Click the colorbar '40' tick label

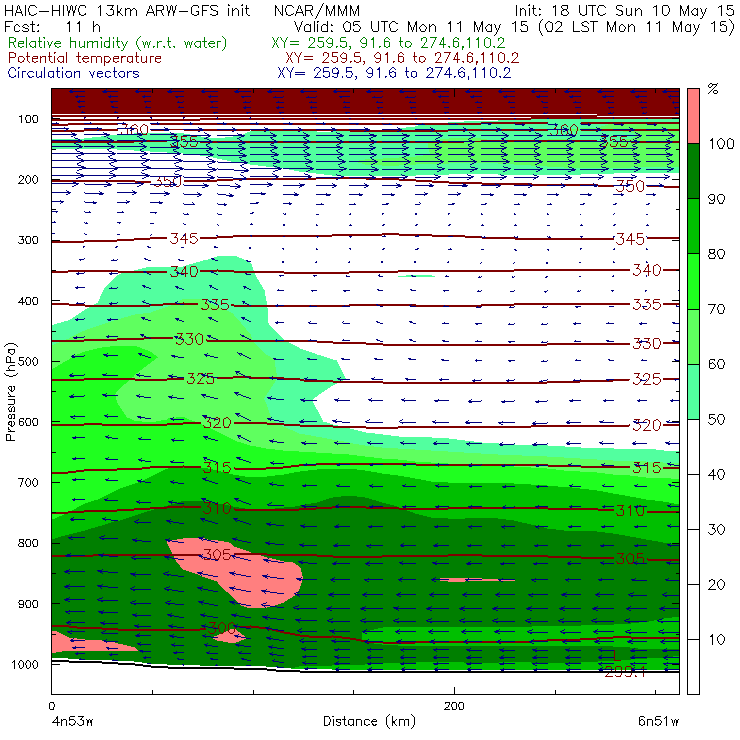[716, 474]
